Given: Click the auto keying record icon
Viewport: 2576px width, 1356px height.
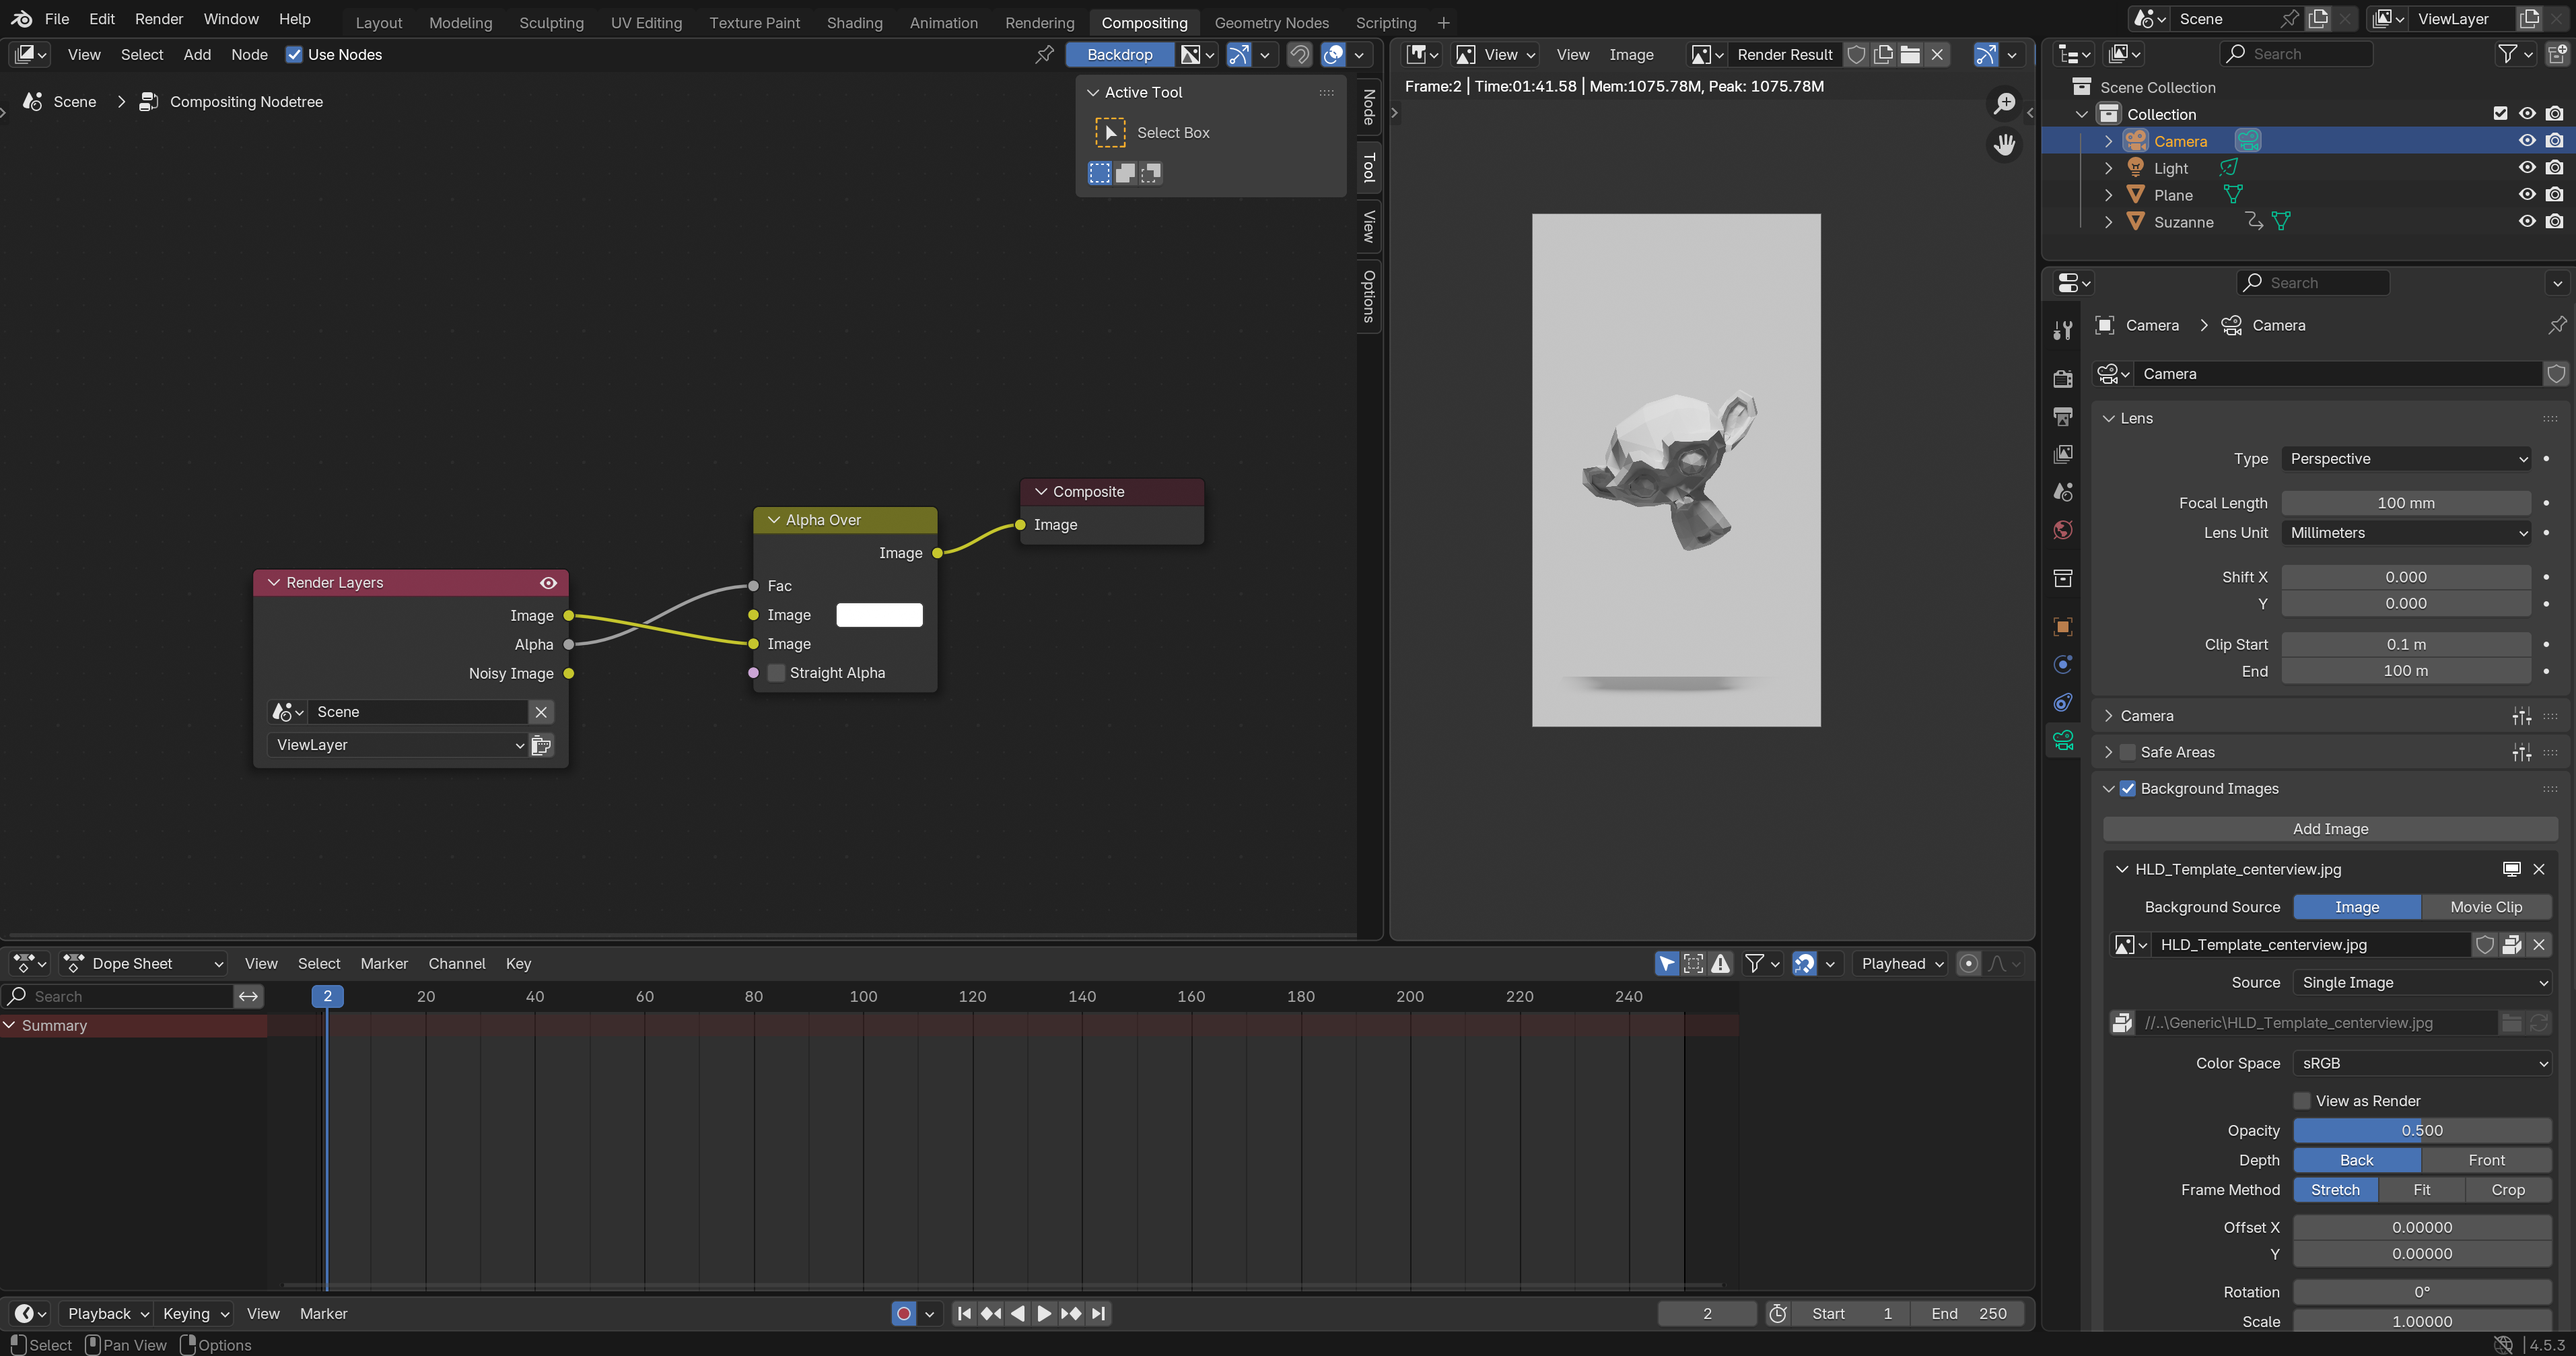Looking at the screenshot, I should pyautogui.click(x=903, y=1313).
